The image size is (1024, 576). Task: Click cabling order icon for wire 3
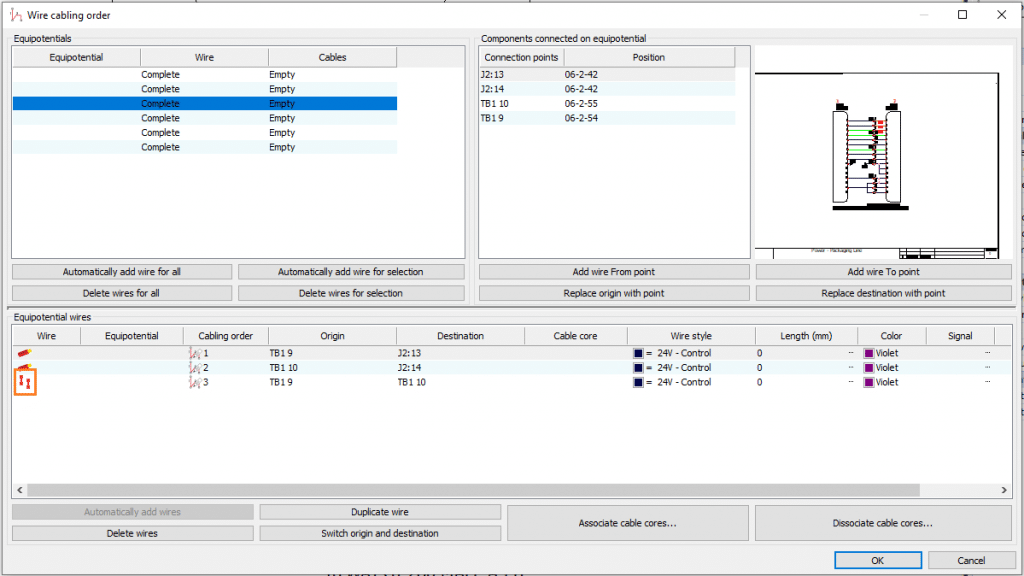click(194, 382)
